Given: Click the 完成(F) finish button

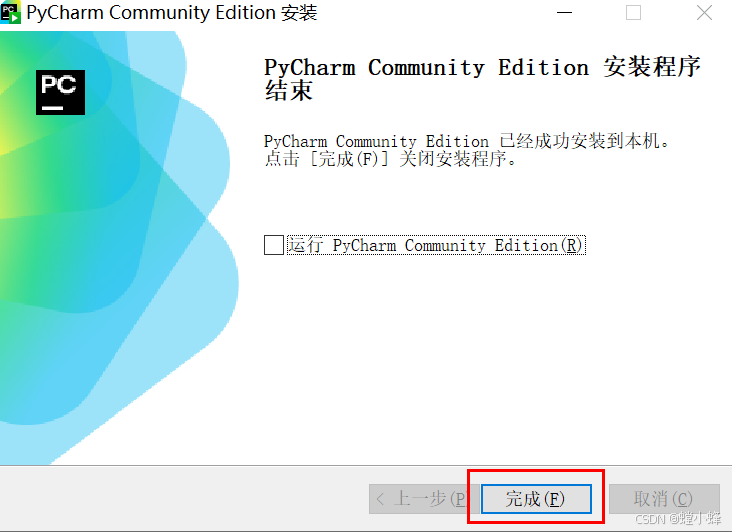Looking at the screenshot, I should point(536,499).
